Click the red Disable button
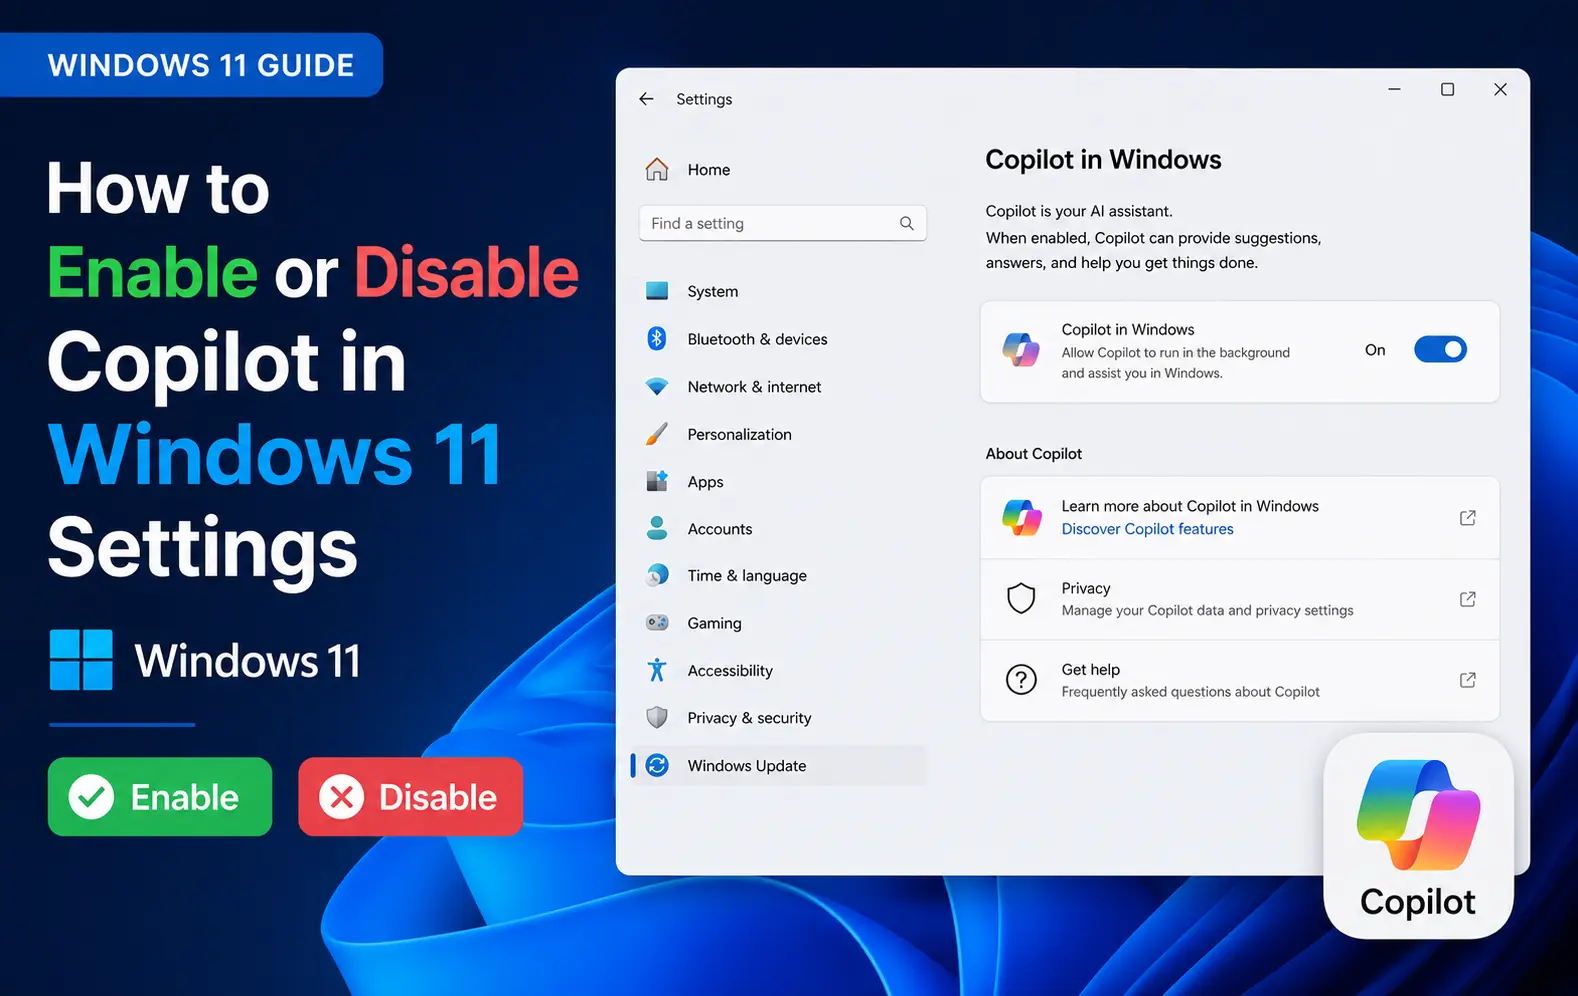Image resolution: width=1578 pixels, height=996 pixels. [410, 797]
